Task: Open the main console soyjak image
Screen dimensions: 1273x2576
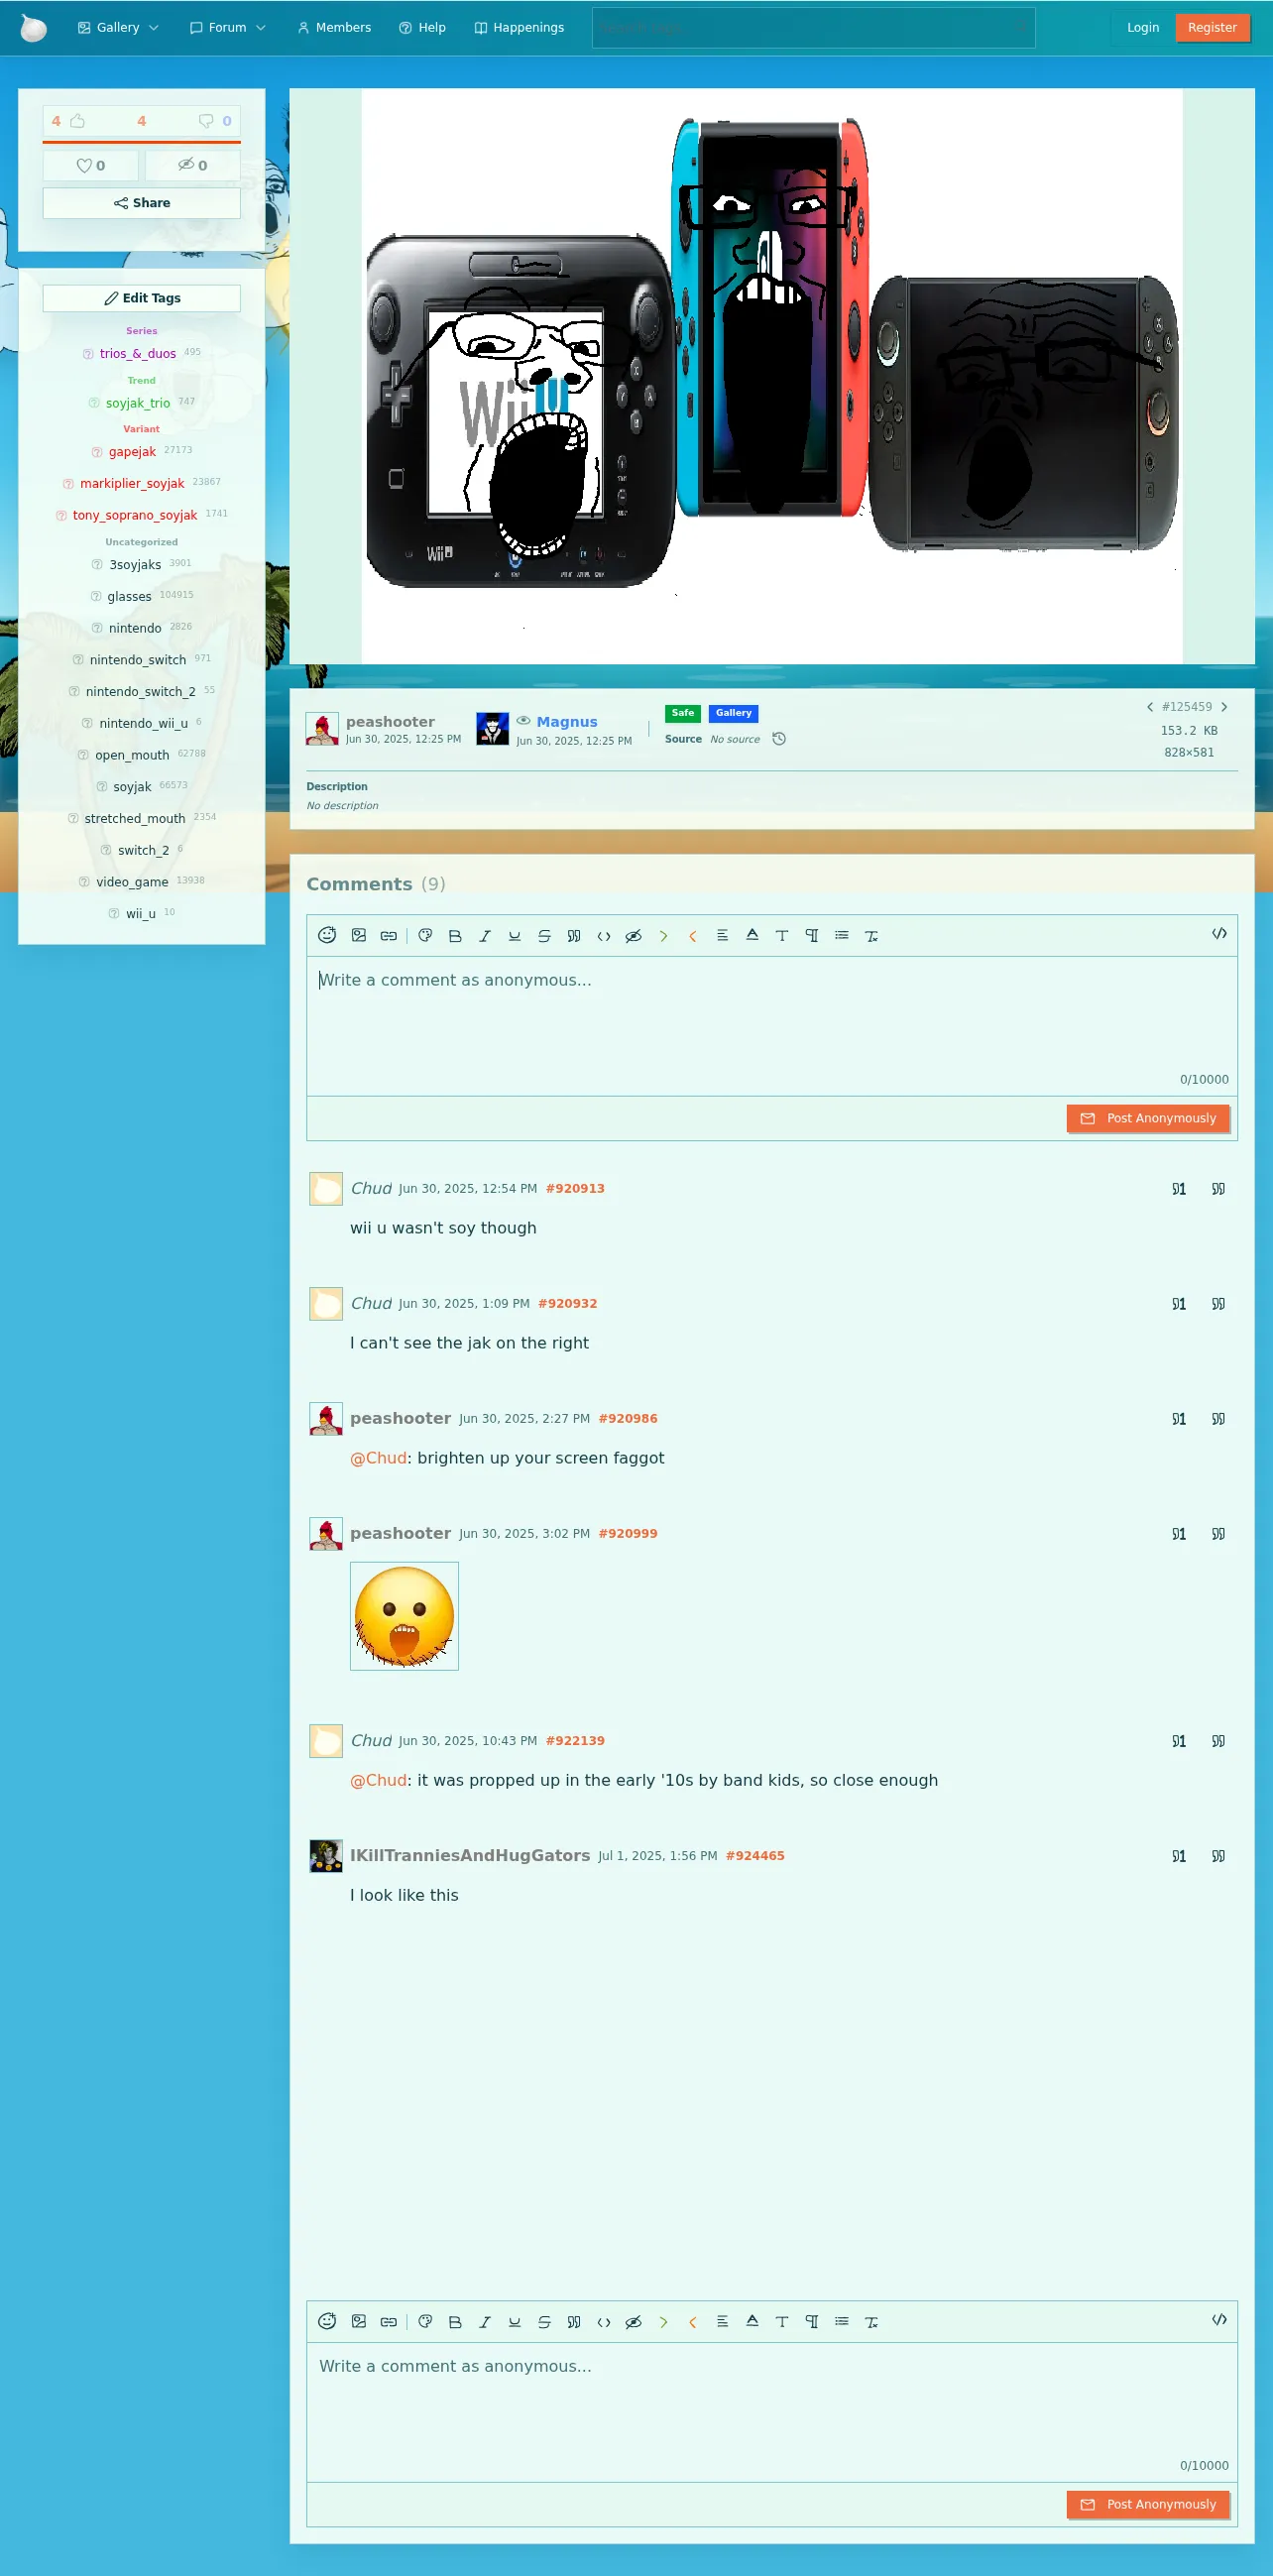Action: [x=772, y=376]
